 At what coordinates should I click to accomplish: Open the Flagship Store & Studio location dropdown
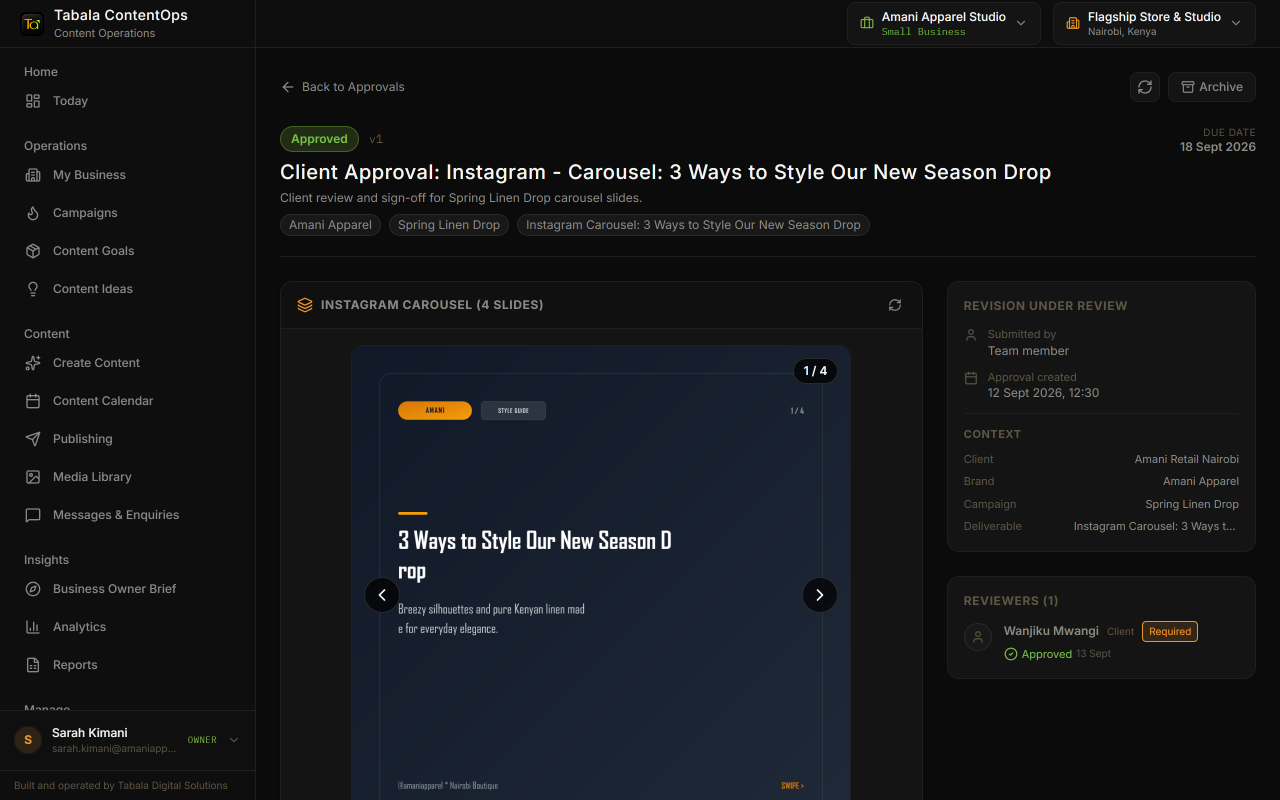point(1154,24)
